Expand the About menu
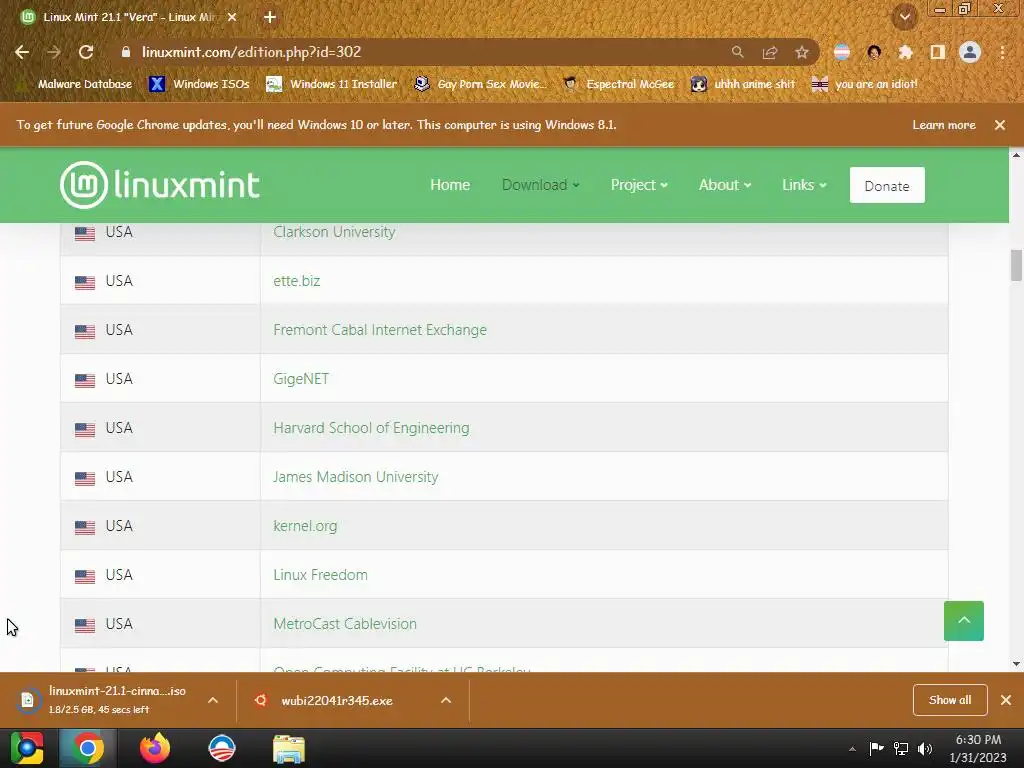Image resolution: width=1024 pixels, height=768 pixels. (x=725, y=185)
